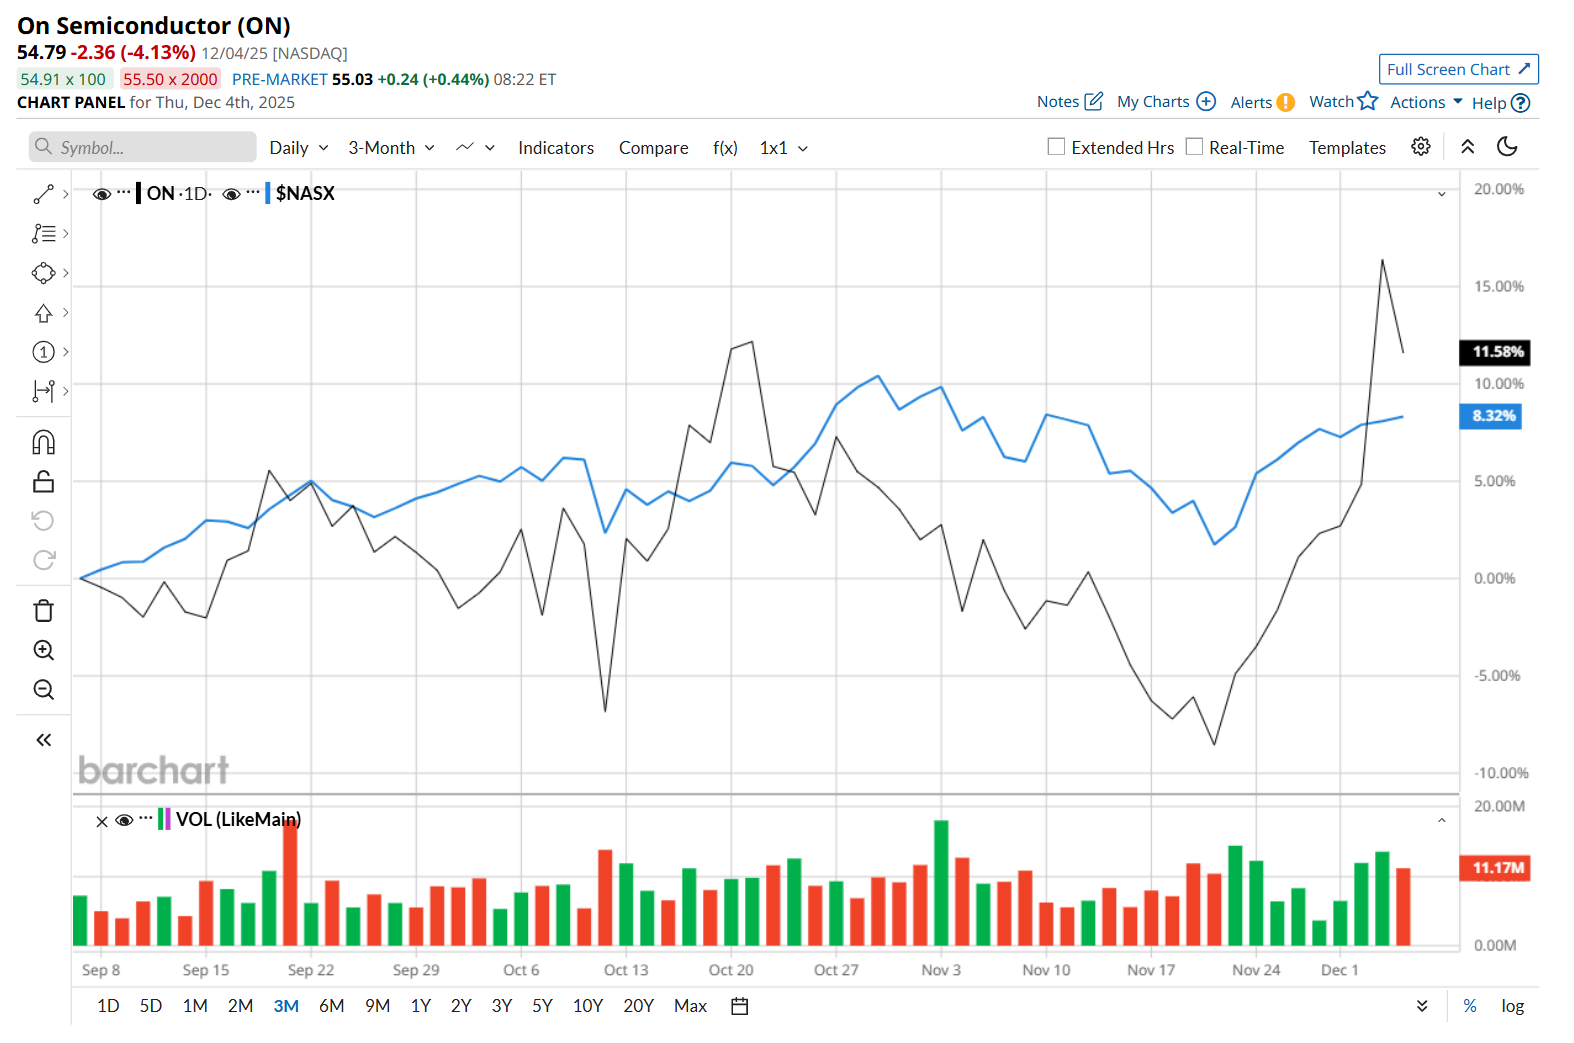1574x1043 pixels.
Task: Click the Symbol search field
Action: click(142, 147)
